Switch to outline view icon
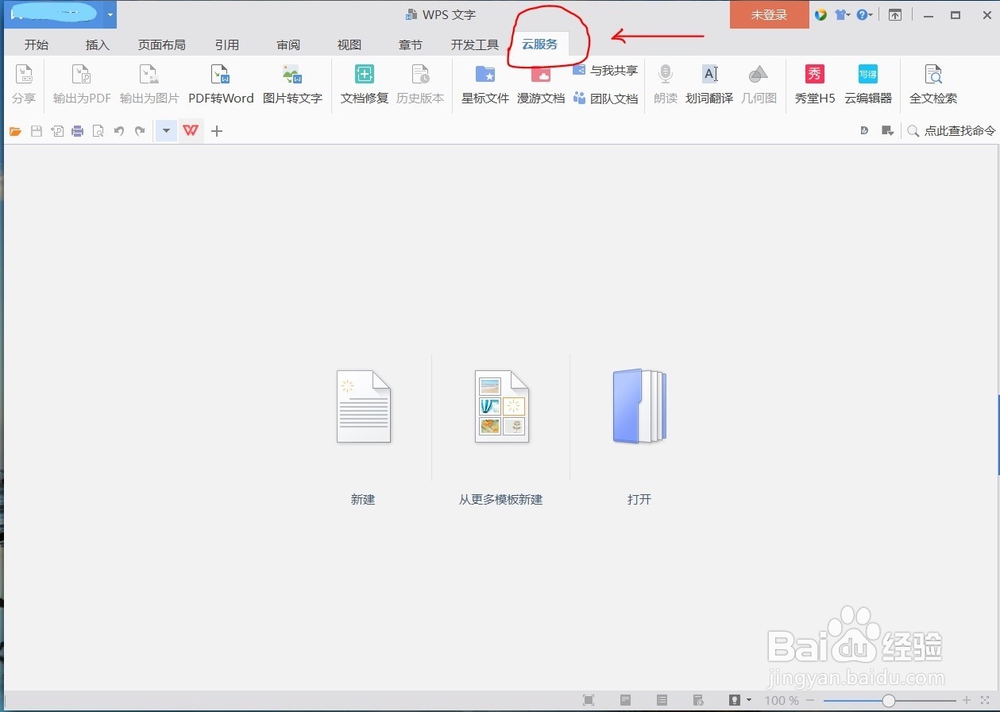This screenshot has width=1000, height=712. (662, 700)
